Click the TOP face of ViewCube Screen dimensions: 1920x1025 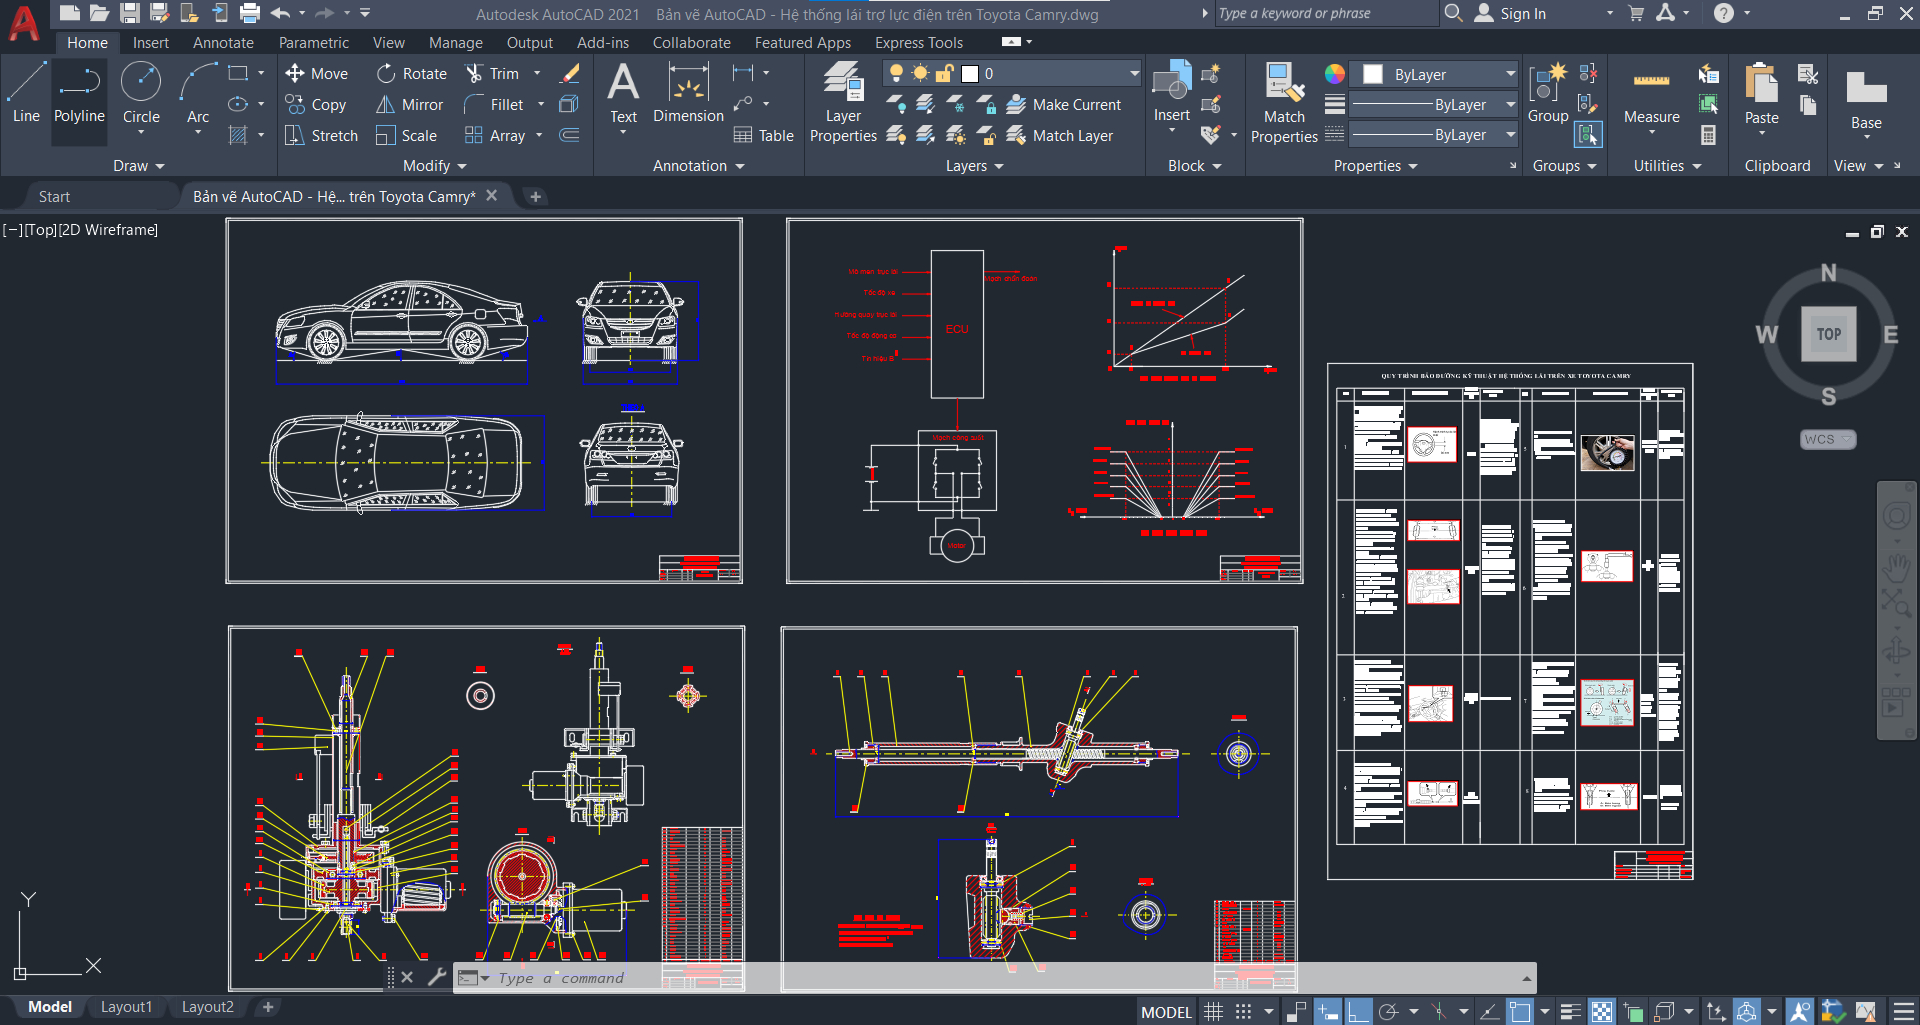tap(1829, 334)
